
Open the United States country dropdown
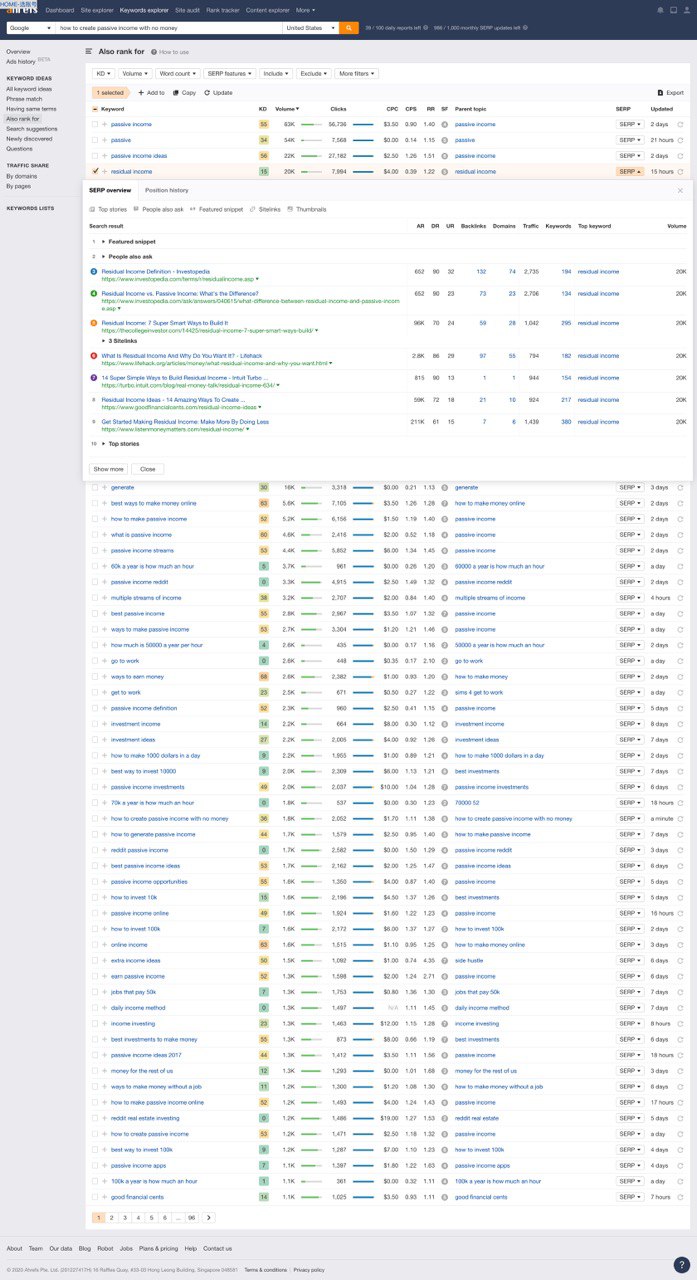click(x=311, y=28)
